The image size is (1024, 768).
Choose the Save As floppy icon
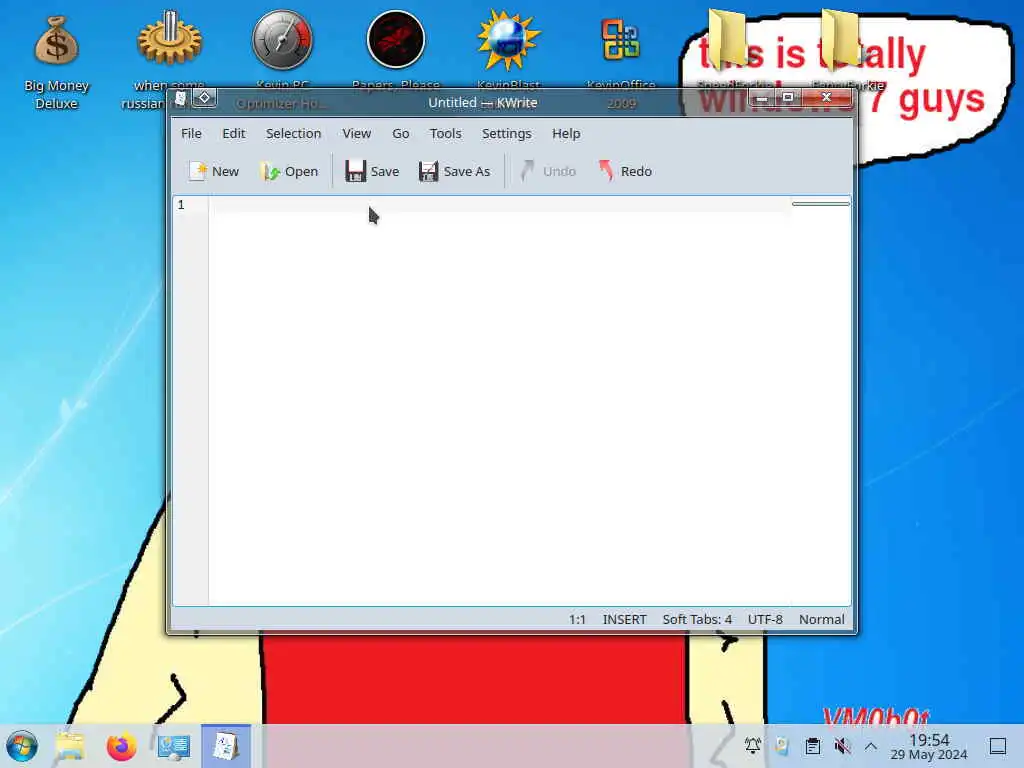click(428, 171)
